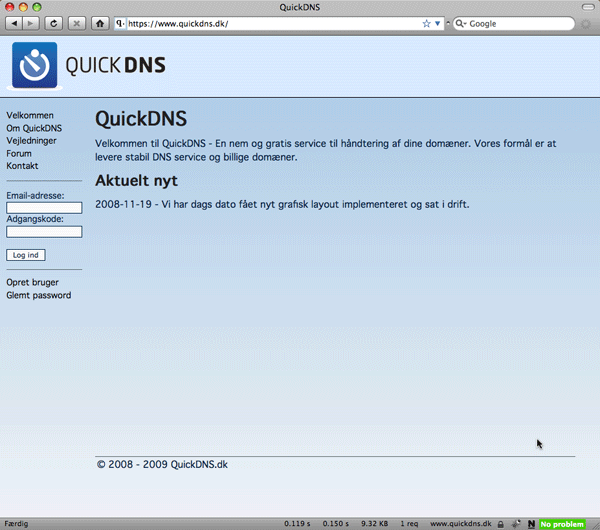
Task: Click the site favicon in the address bar
Action: point(120,24)
